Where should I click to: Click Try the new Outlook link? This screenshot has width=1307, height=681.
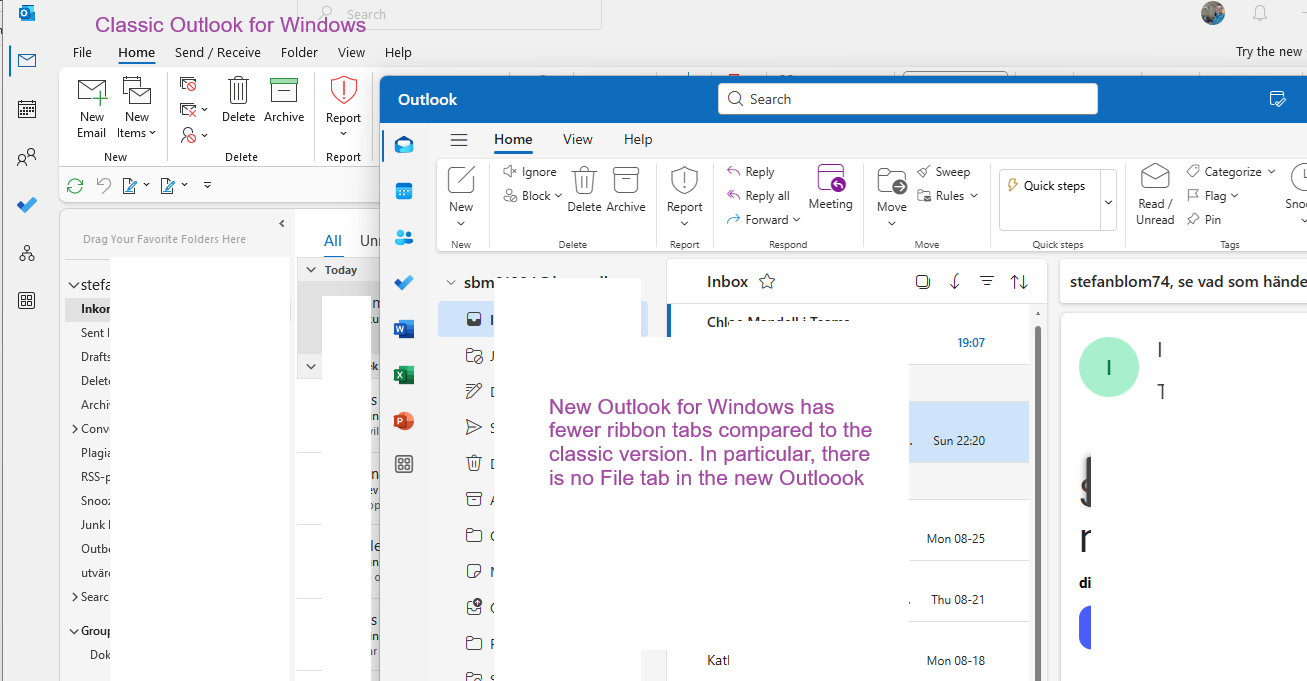[x=1268, y=50]
